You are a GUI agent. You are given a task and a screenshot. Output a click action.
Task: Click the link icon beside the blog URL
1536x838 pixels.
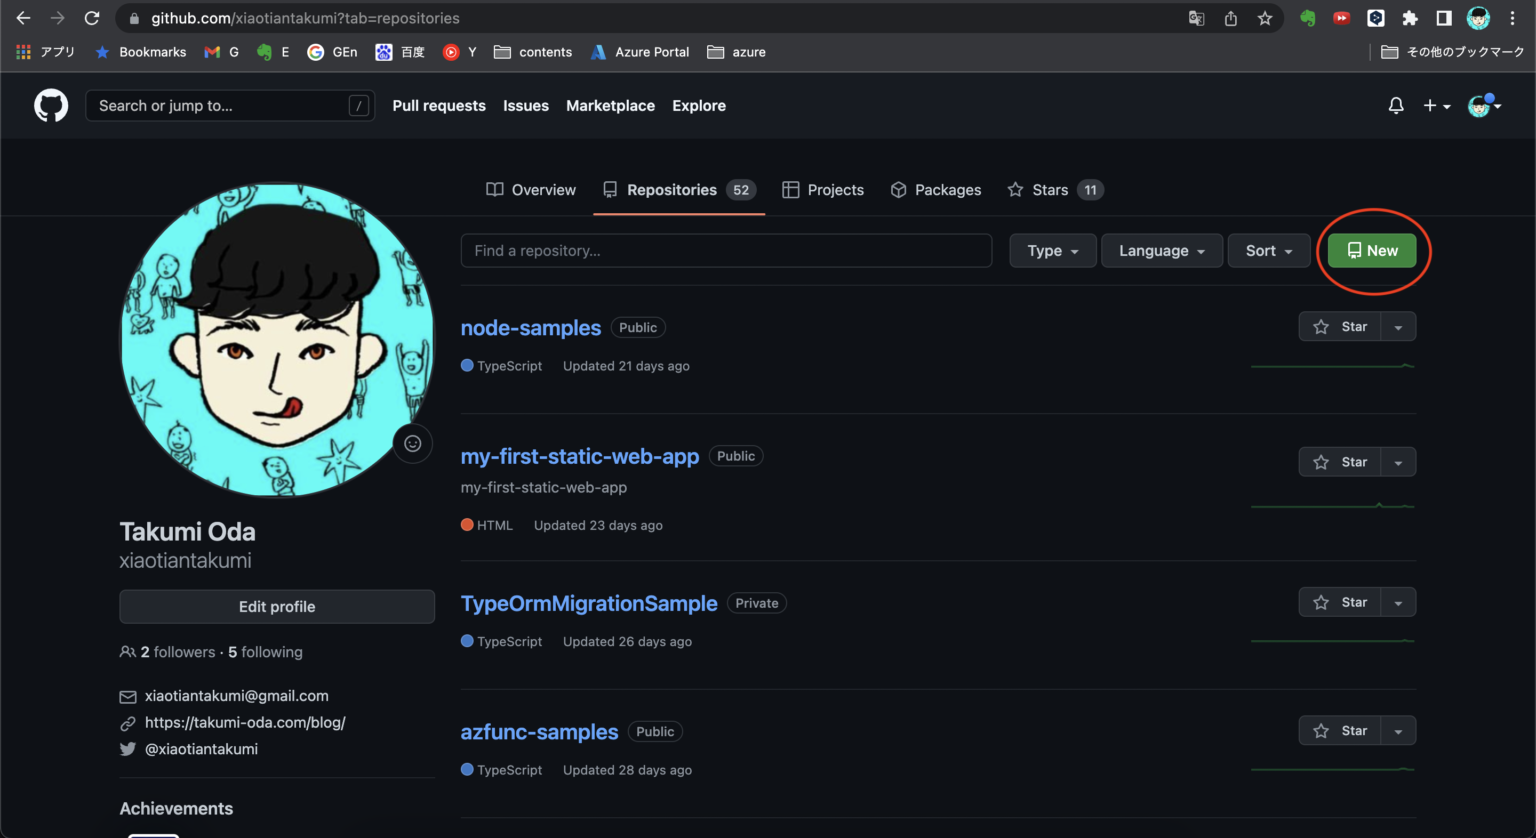click(128, 722)
